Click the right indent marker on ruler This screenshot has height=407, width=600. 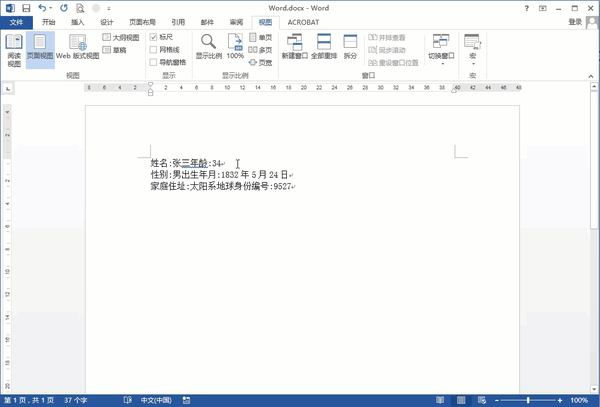454,91
